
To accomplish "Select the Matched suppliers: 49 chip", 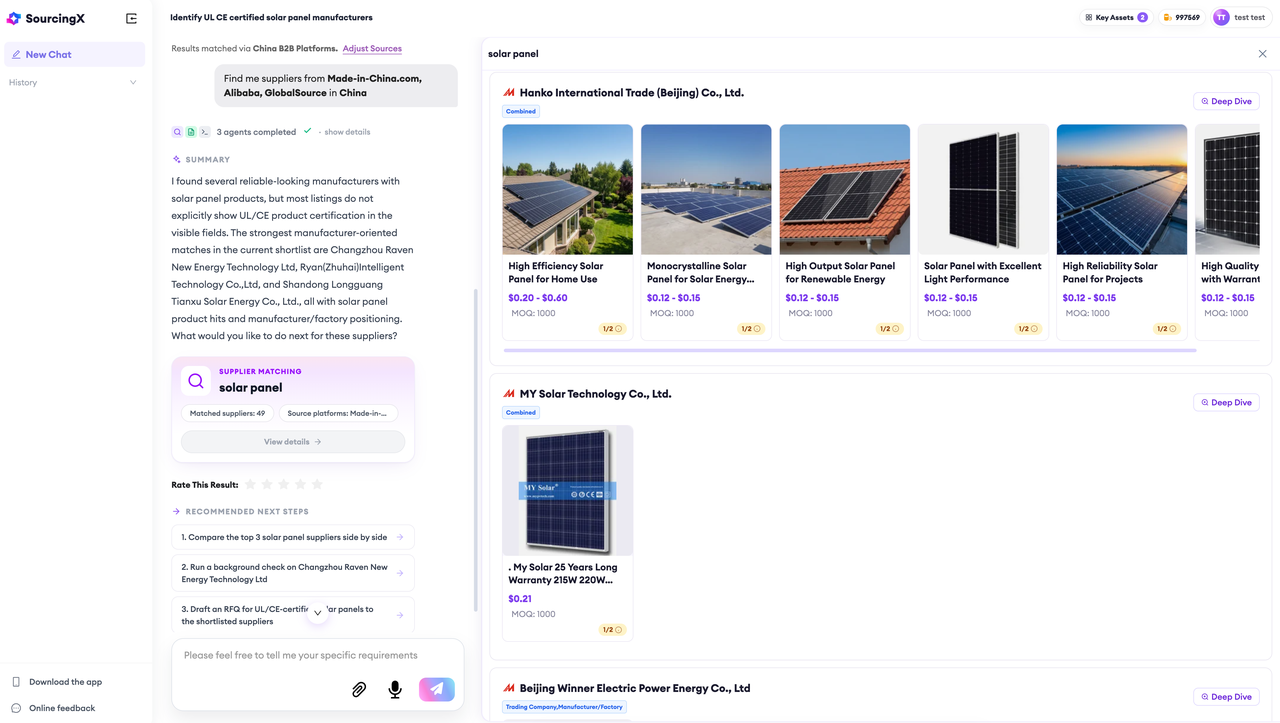I will [x=227, y=413].
